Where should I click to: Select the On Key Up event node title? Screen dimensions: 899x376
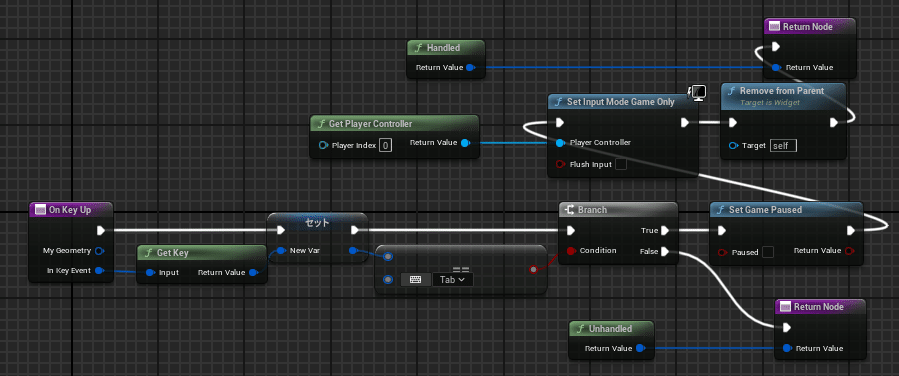[70, 210]
